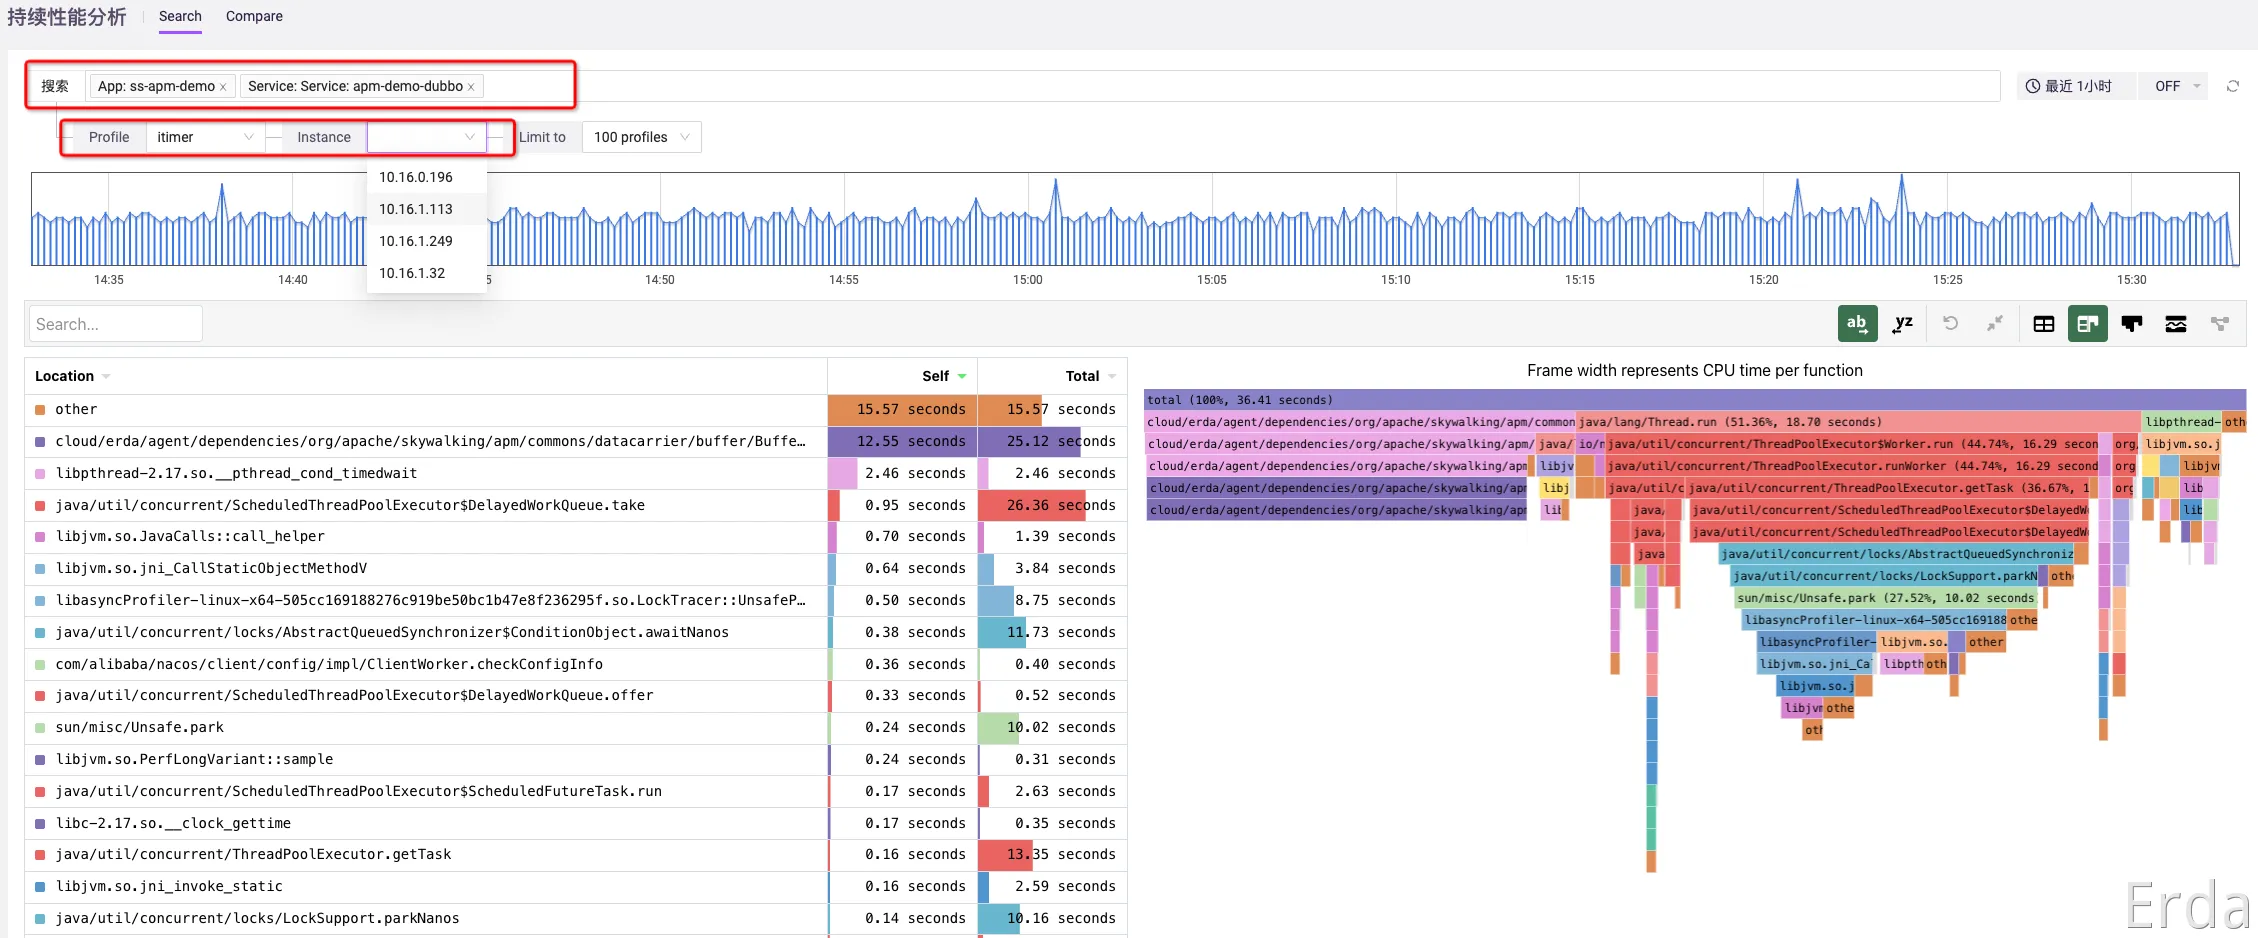This screenshot has width=2258, height=938.
Task: Click the ab forward name-format icon
Action: point(1857,324)
